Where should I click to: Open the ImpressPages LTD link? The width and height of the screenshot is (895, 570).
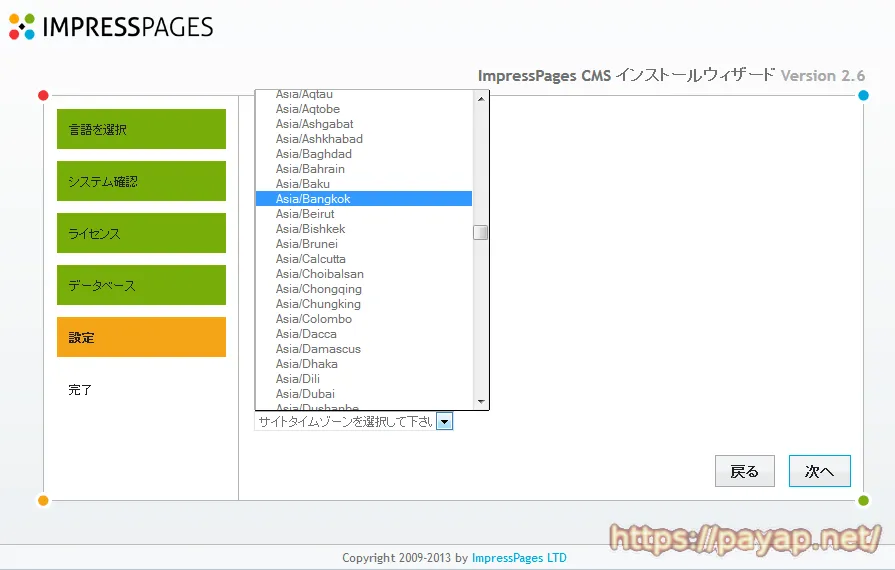pos(519,557)
